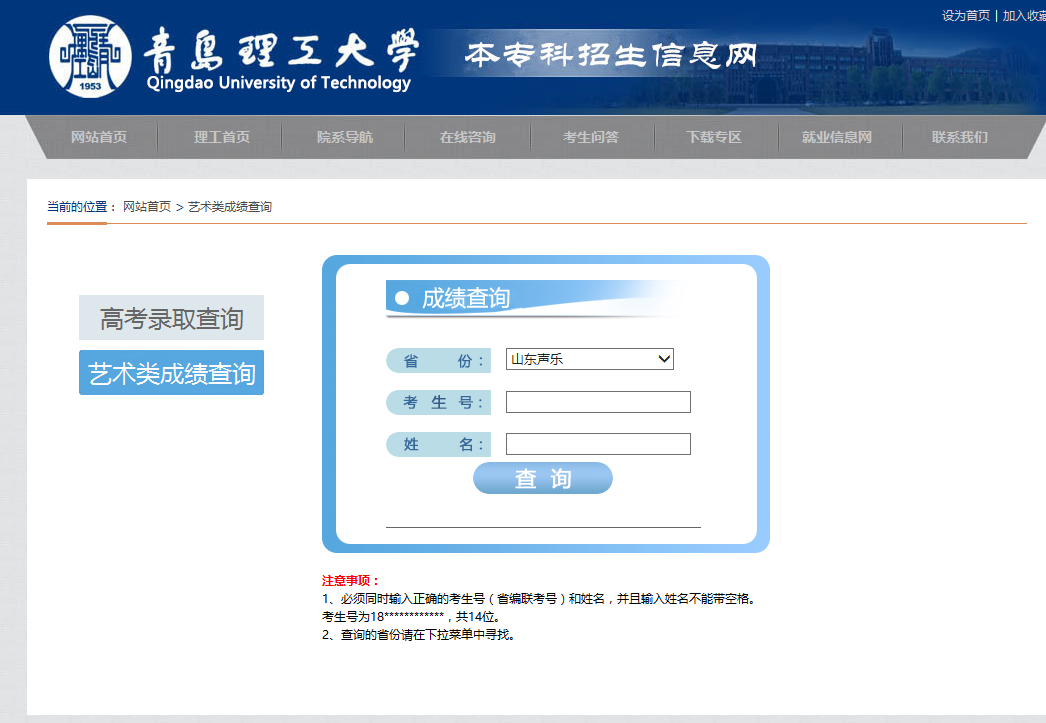
Task: Open 就业信息网 from the navigation bar
Action: (837, 137)
